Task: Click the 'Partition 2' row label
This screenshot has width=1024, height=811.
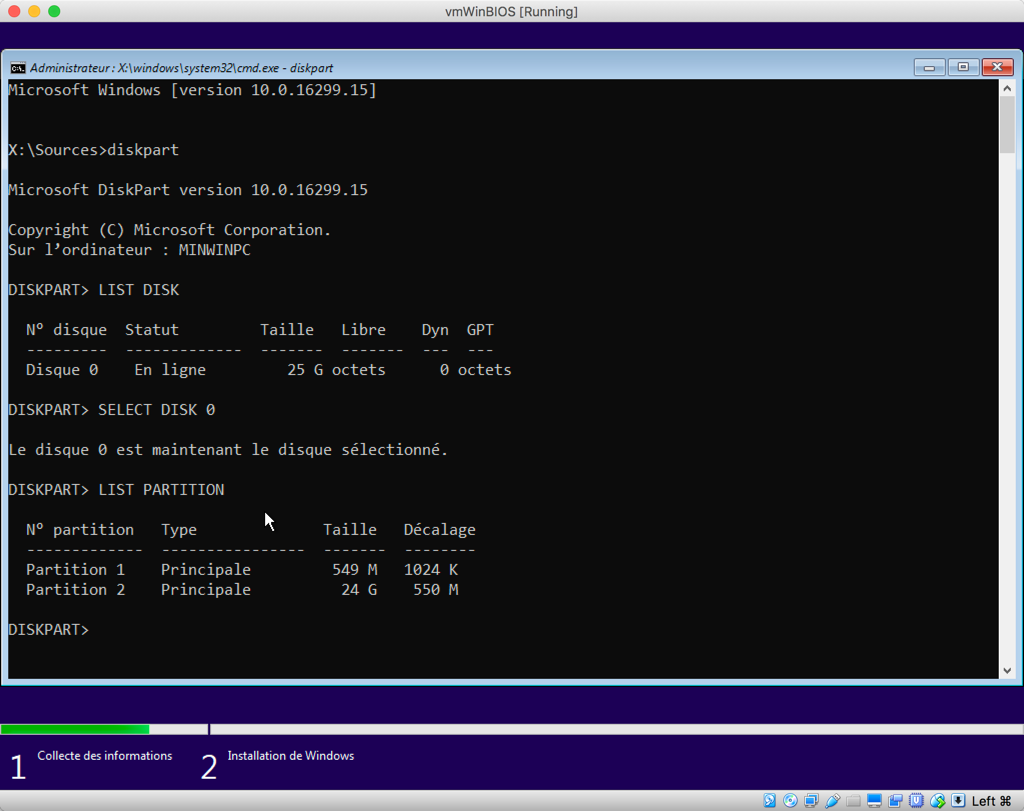Action: tap(75, 590)
